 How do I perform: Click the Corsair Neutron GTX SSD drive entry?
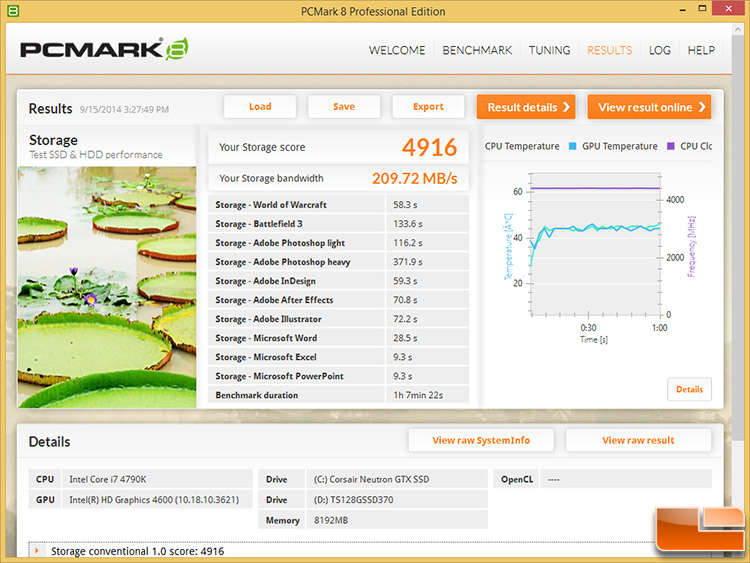tap(371, 479)
